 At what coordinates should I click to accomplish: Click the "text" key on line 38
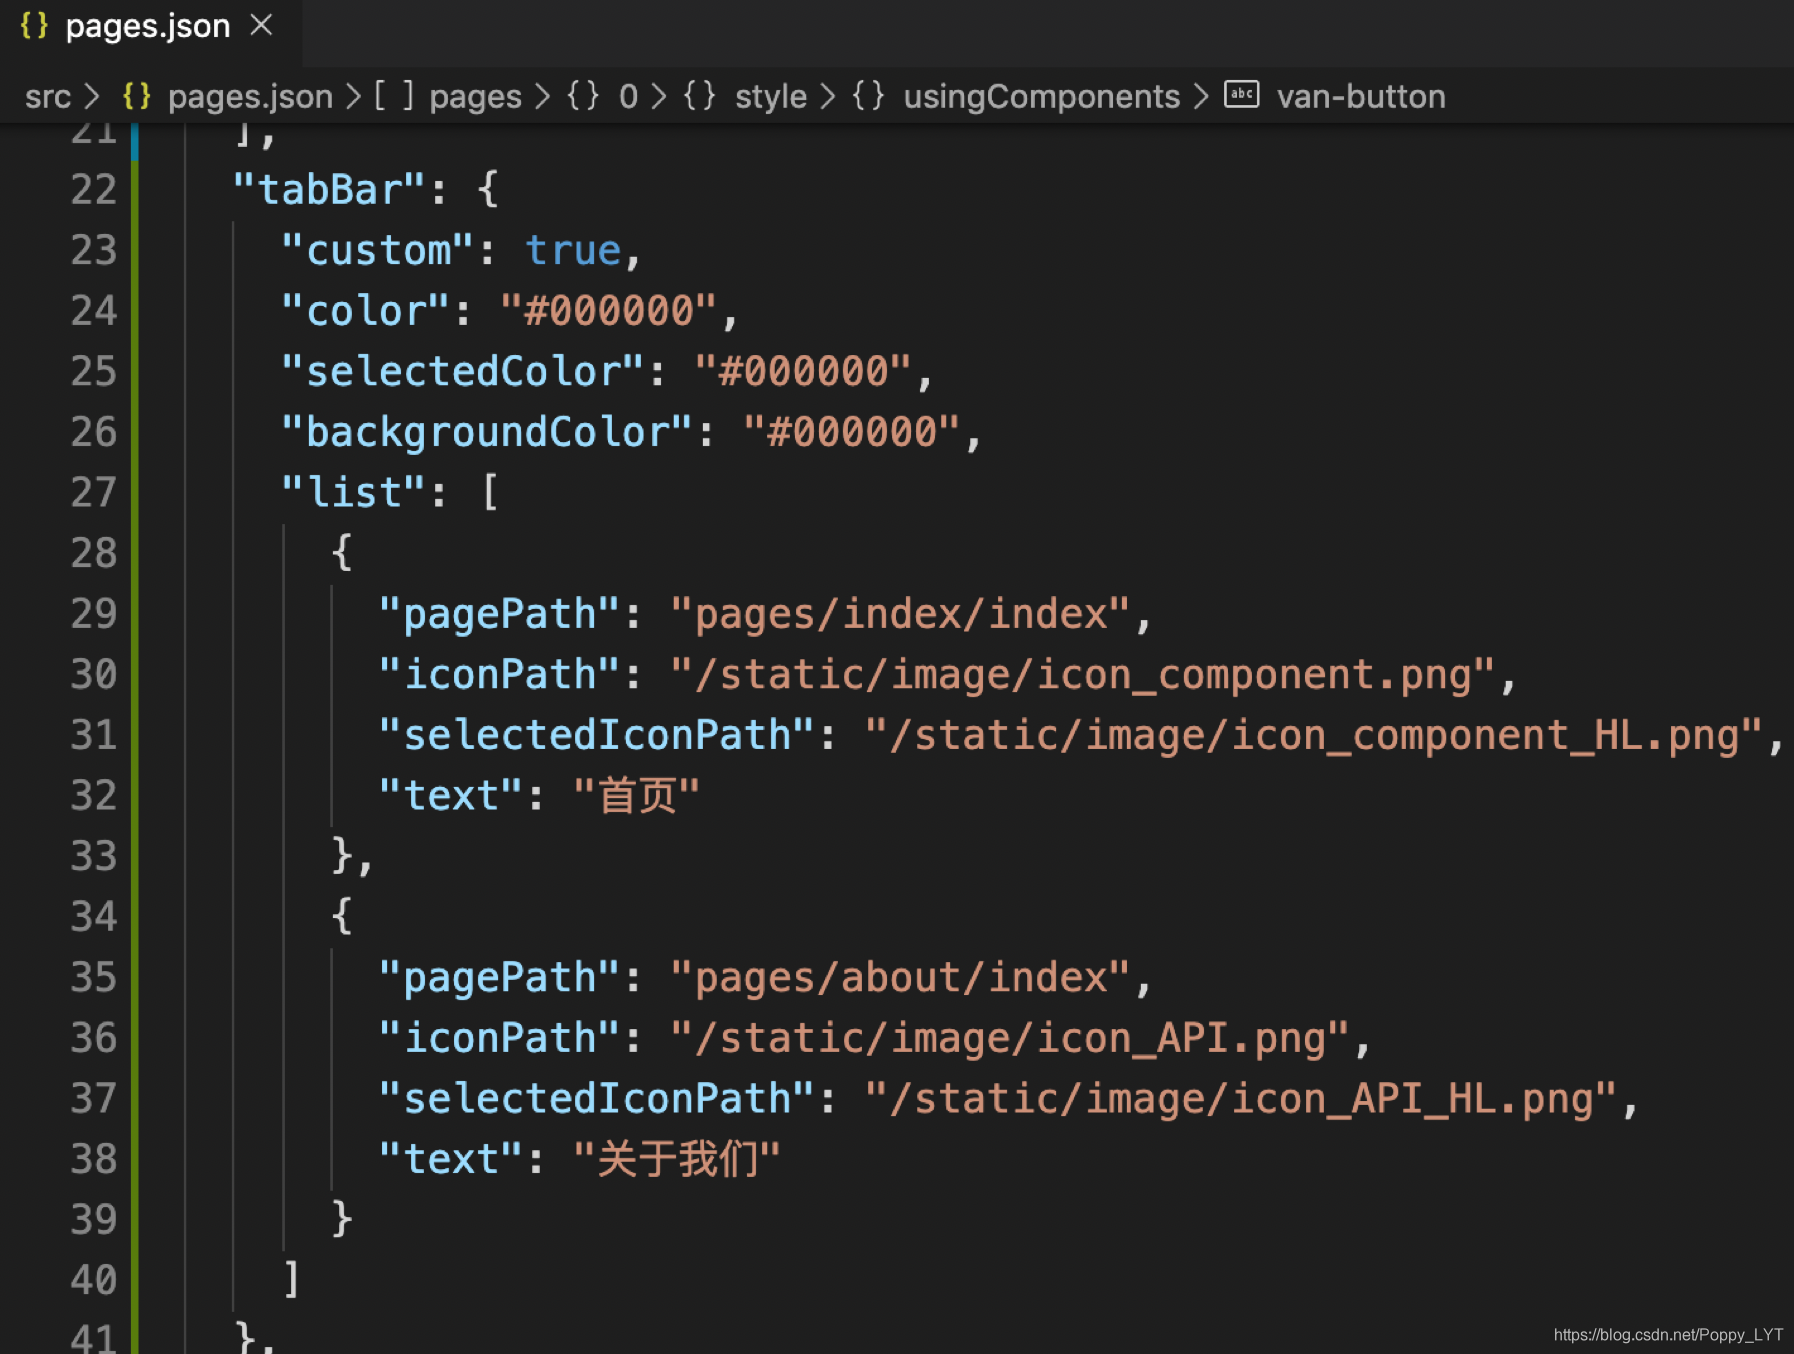point(451,1160)
